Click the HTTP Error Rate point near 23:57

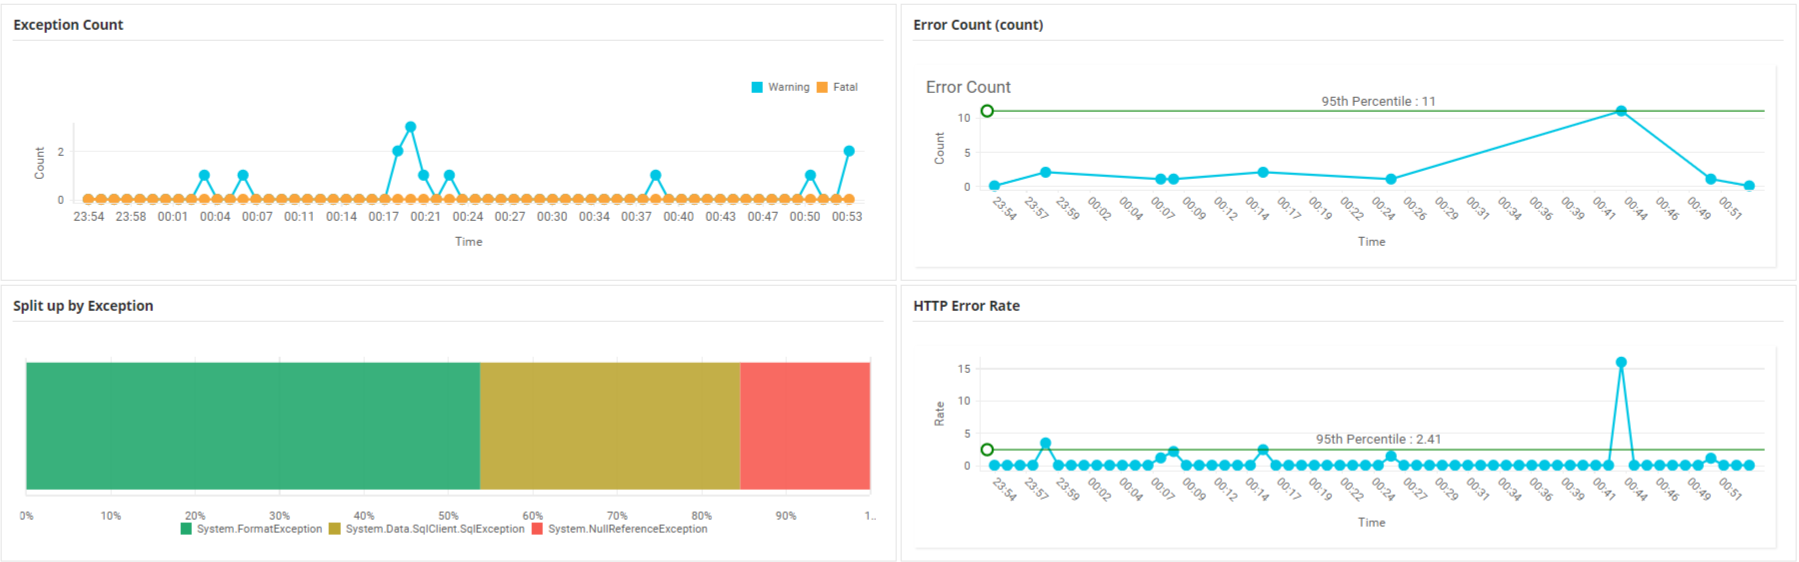tap(1045, 443)
